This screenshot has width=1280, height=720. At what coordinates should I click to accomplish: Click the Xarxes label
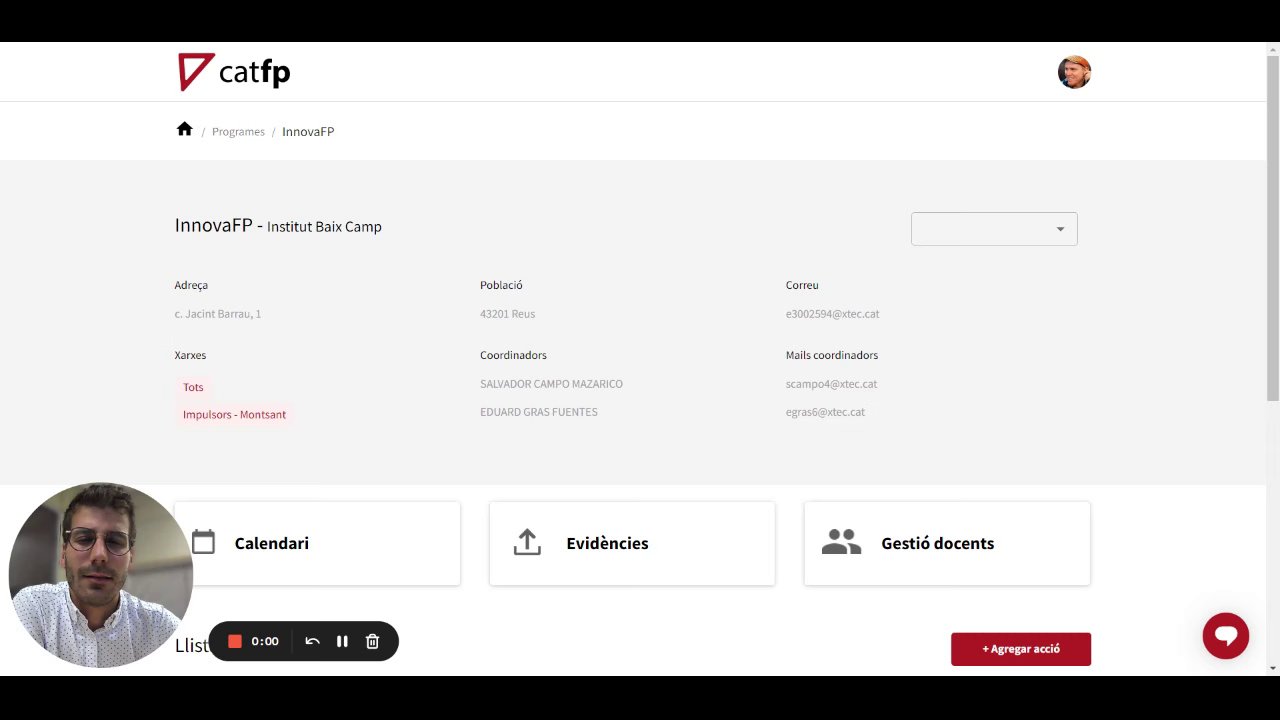point(190,355)
